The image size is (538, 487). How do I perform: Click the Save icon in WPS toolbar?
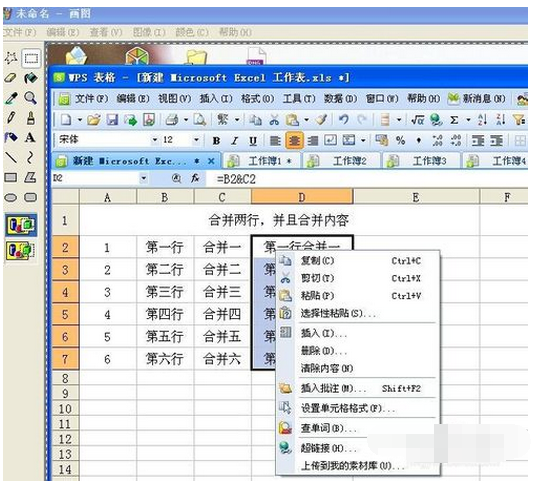tap(112, 120)
